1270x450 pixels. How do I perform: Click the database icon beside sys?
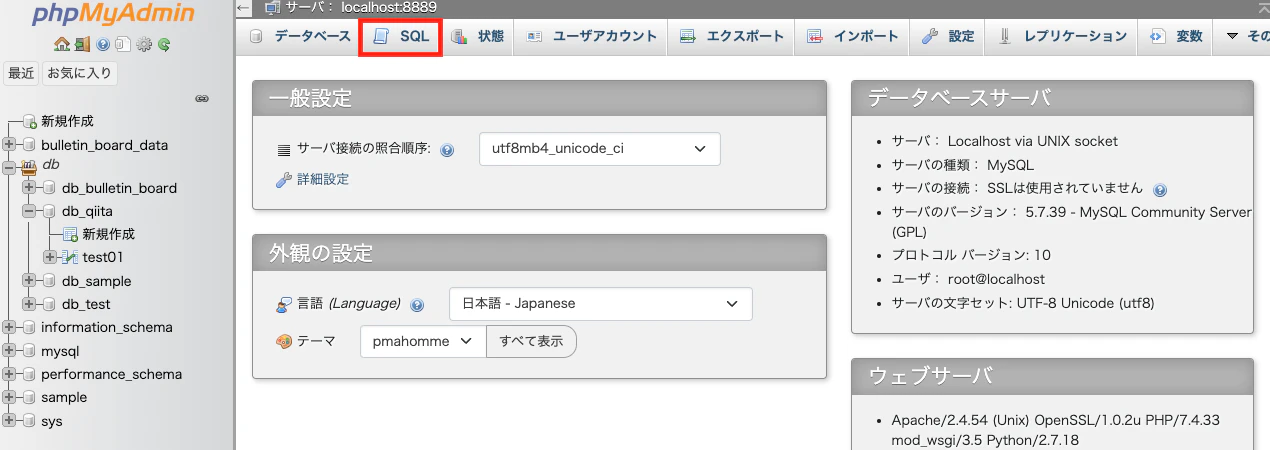[29, 421]
